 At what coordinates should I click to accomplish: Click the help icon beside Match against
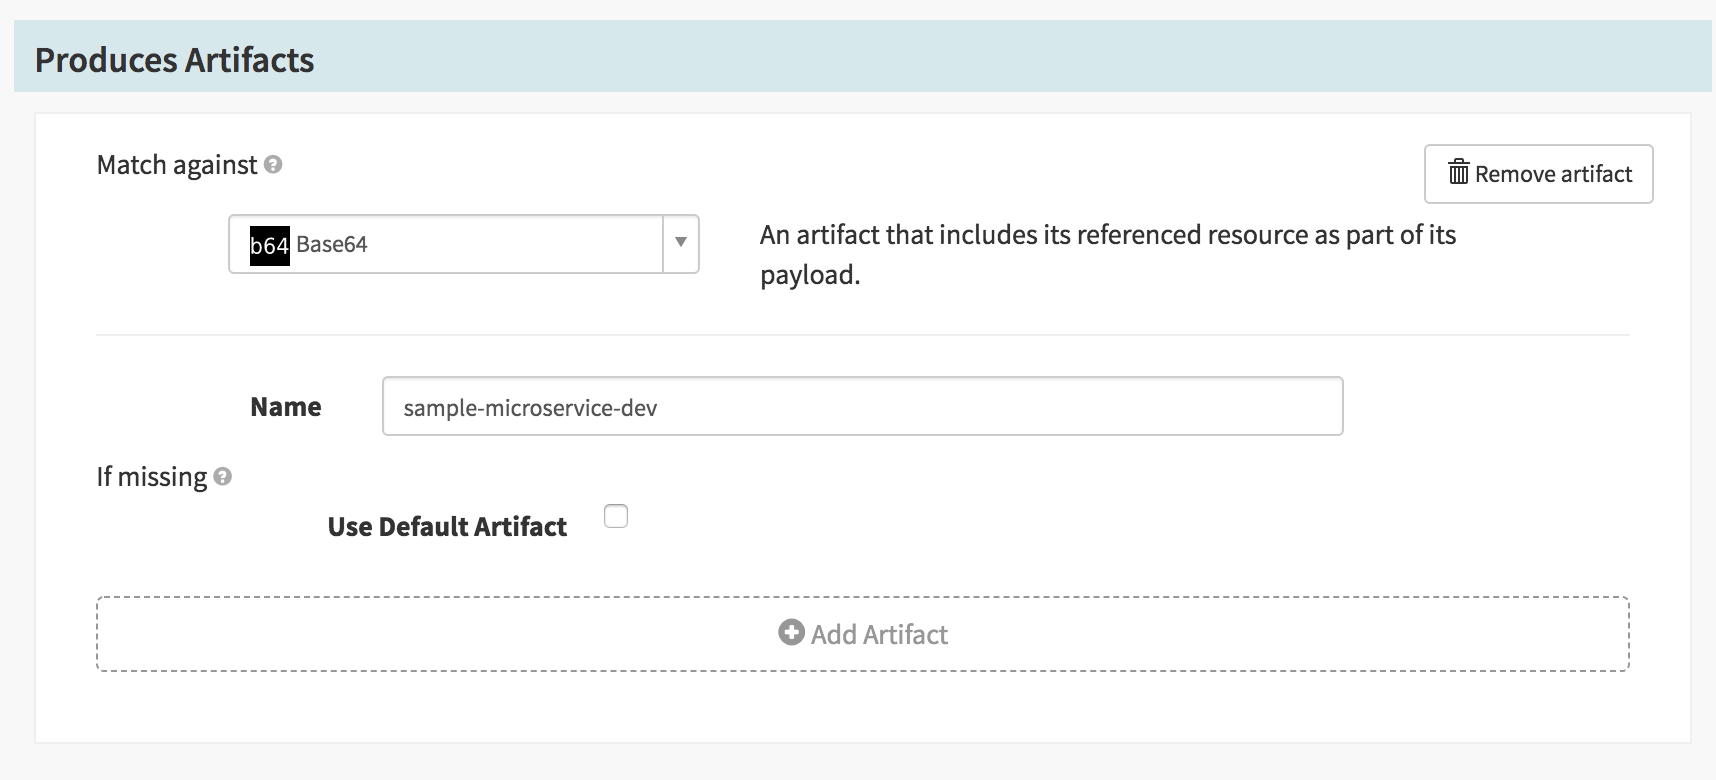[x=273, y=165]
